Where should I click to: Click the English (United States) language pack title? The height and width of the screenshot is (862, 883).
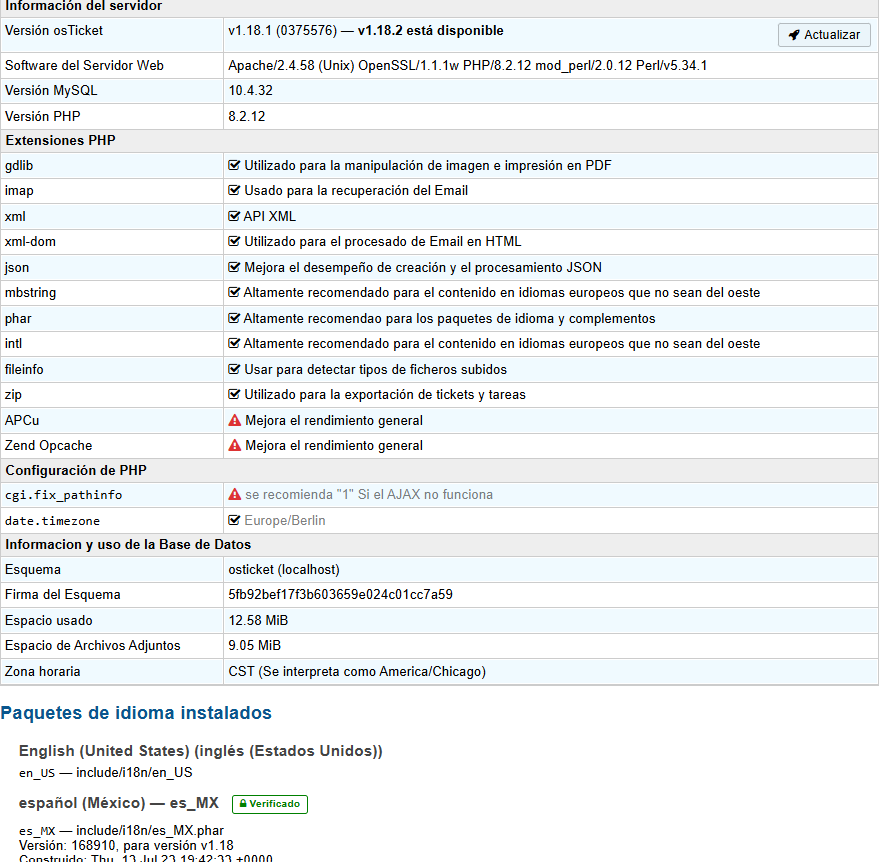point(200,751)
